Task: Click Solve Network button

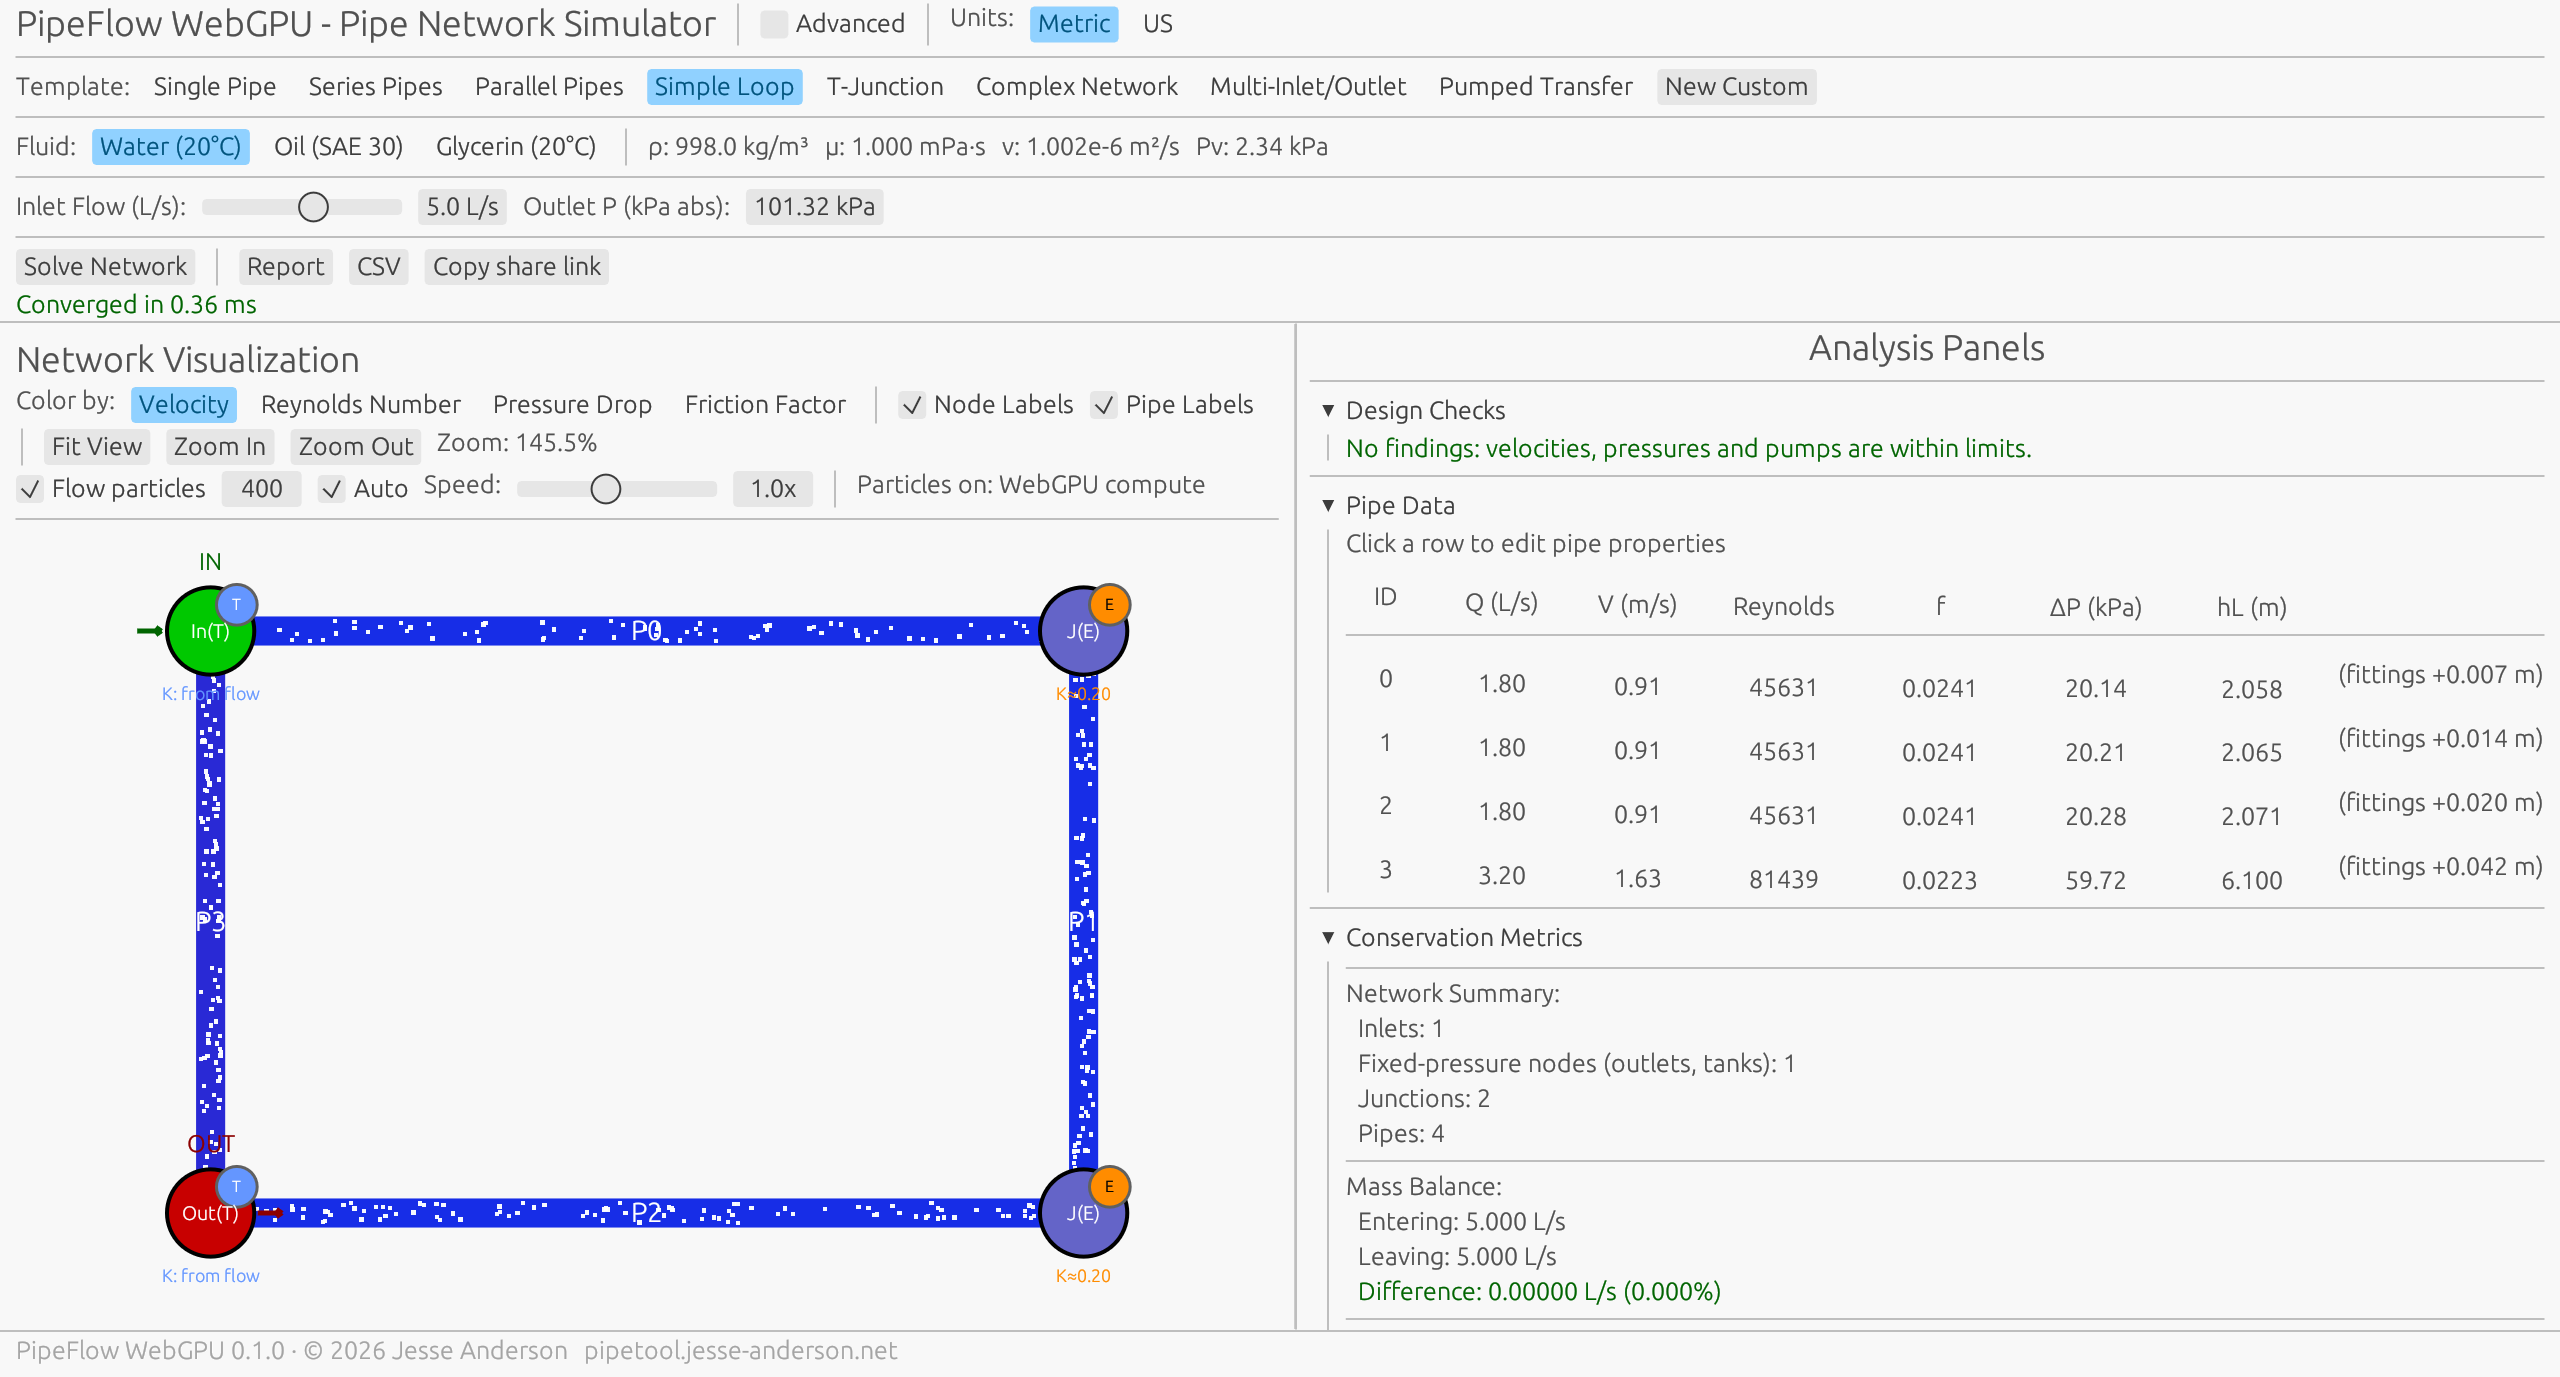Action: coord(105,267)
